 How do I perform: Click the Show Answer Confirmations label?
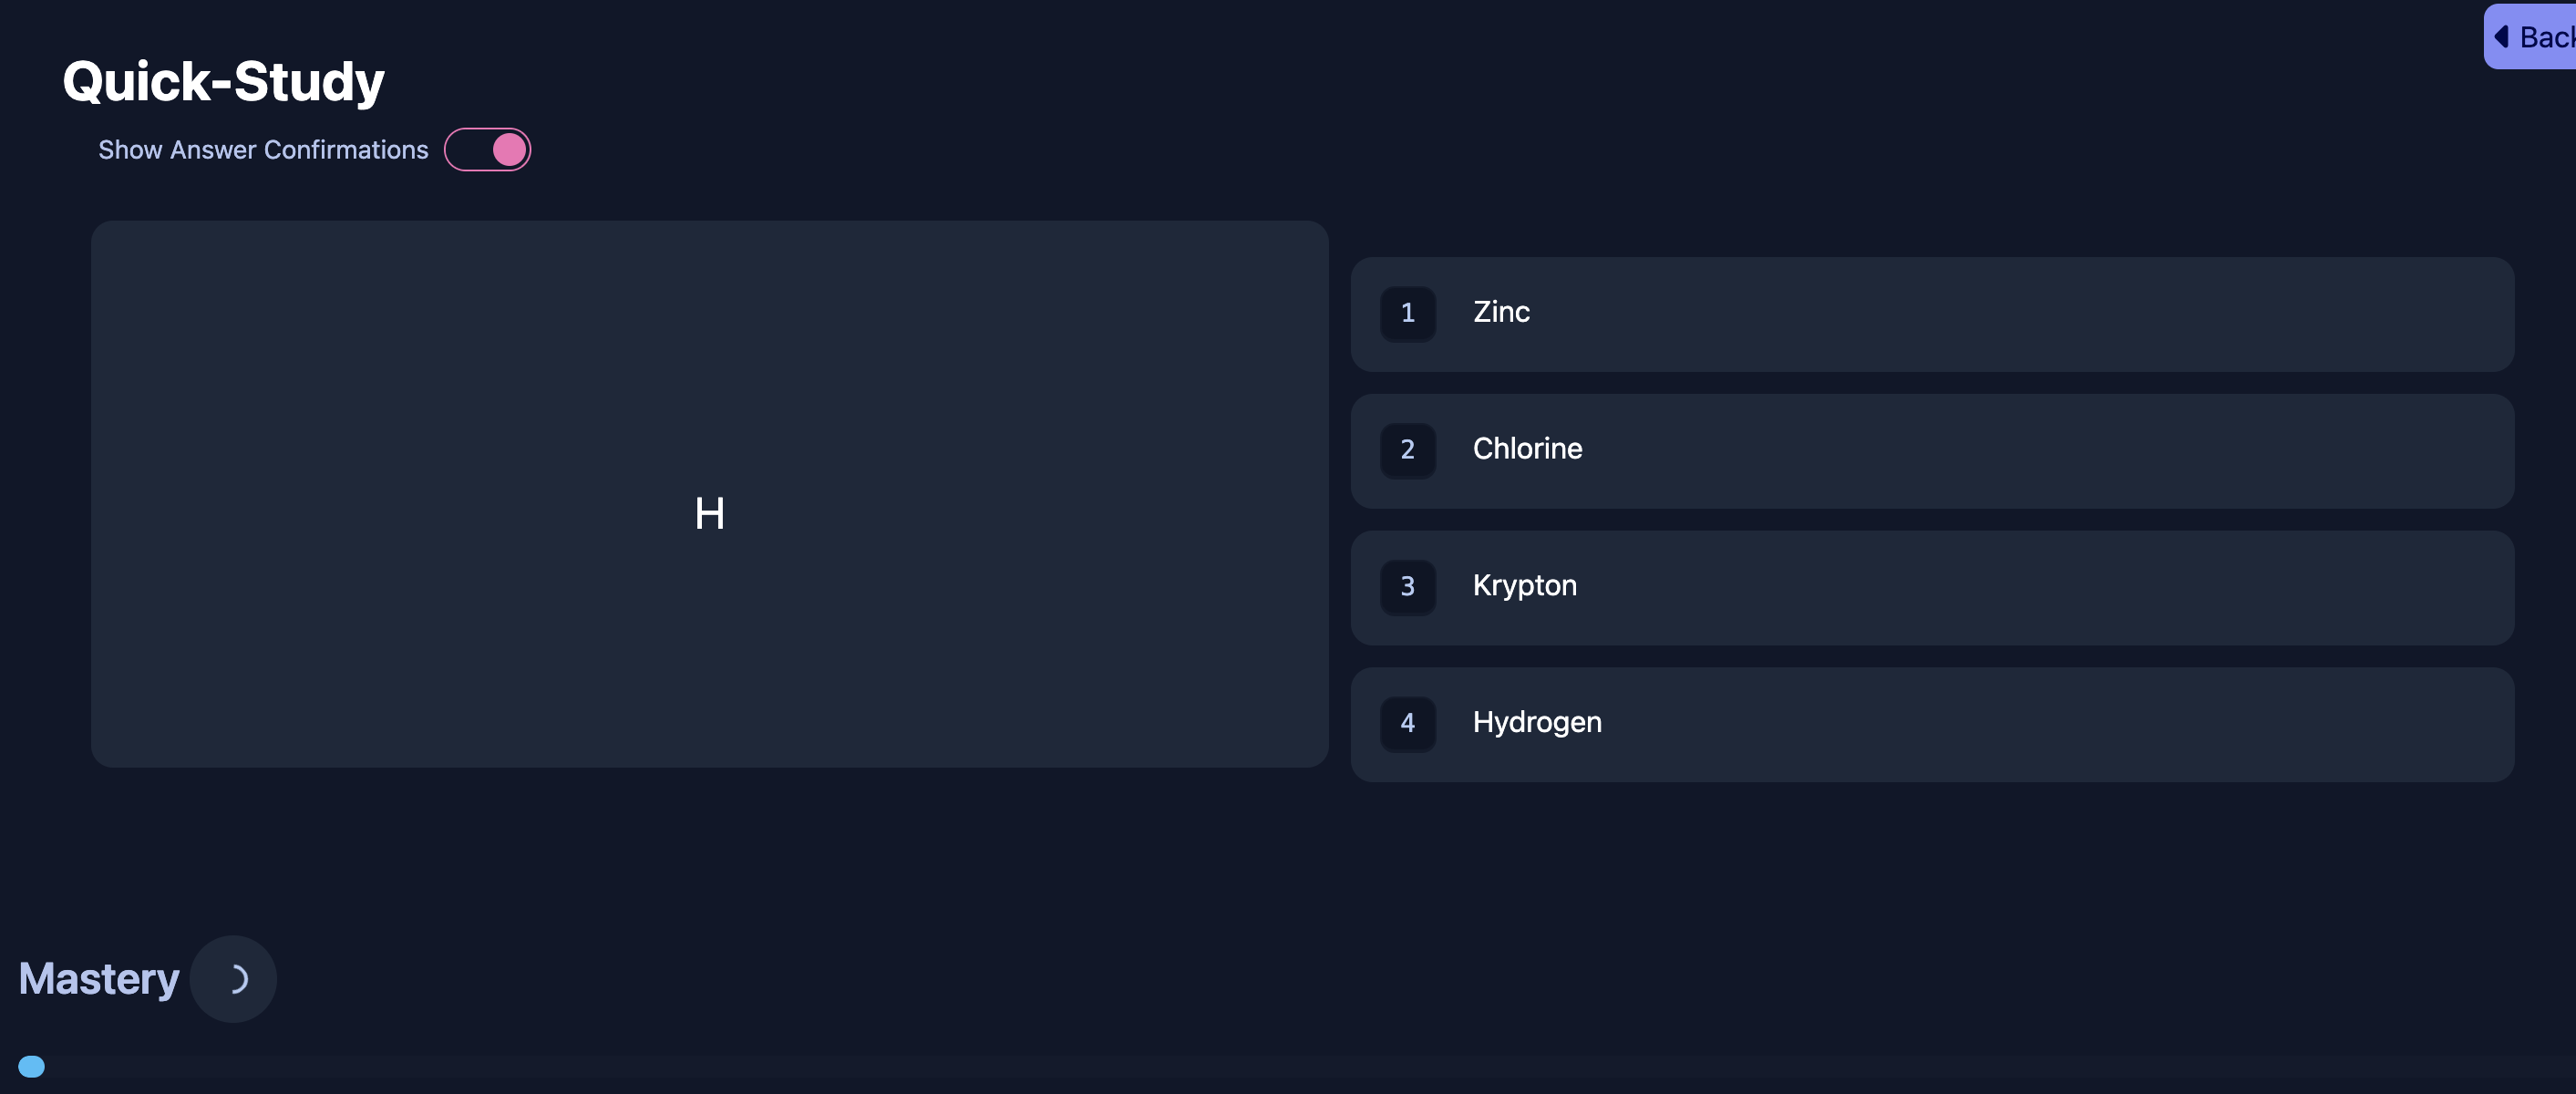coord(263,150)
